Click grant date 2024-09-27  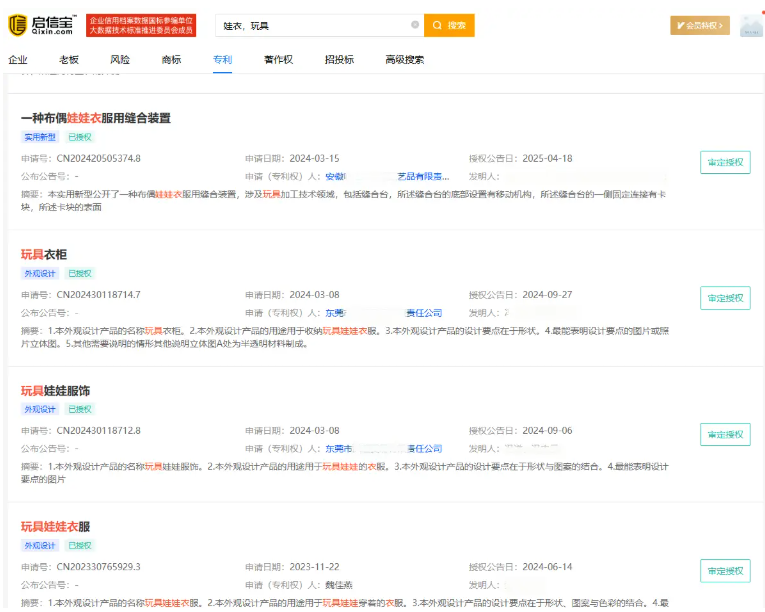[547, 295]
